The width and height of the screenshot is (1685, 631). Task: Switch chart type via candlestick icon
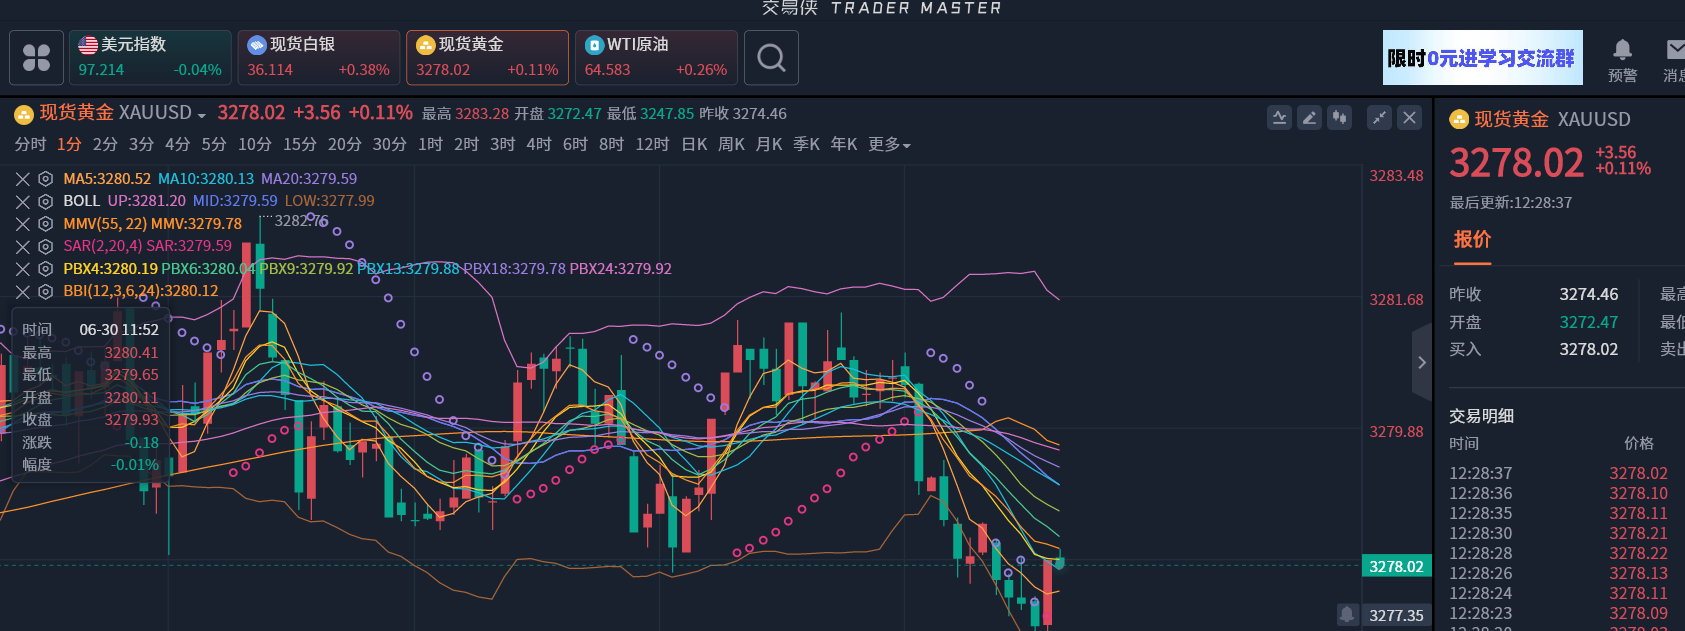(1339, 118)
